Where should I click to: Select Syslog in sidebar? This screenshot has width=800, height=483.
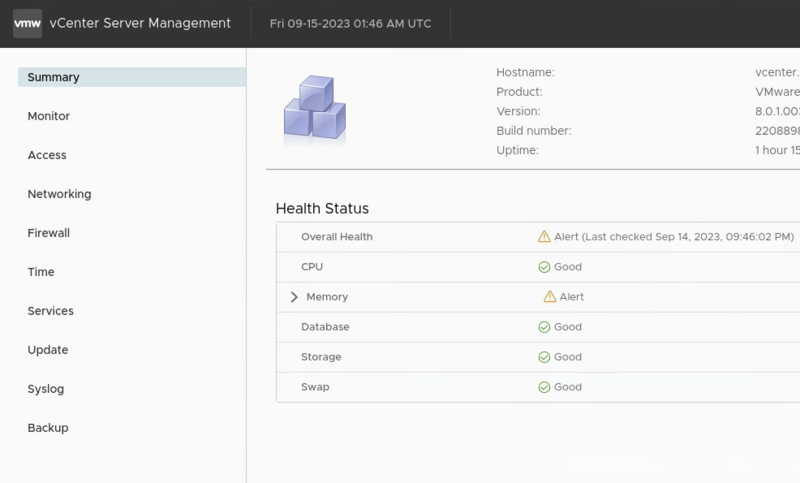46,389
